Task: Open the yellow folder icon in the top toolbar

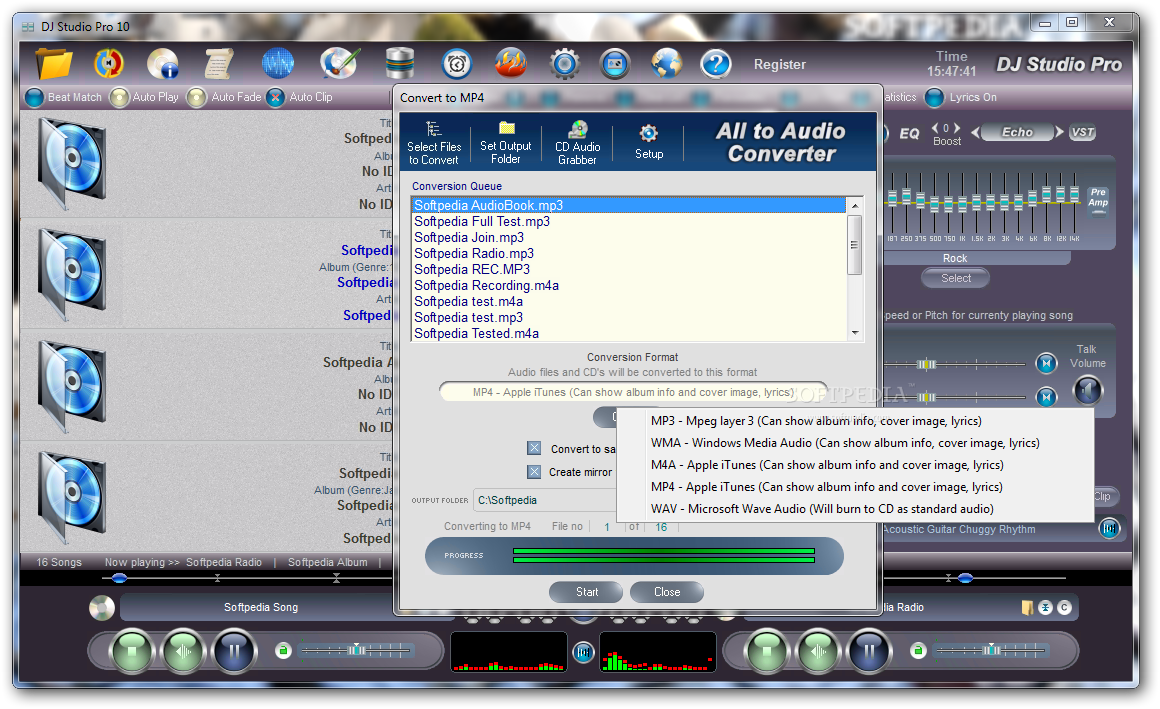Action: pyautogui.click(x=55, y=64)
